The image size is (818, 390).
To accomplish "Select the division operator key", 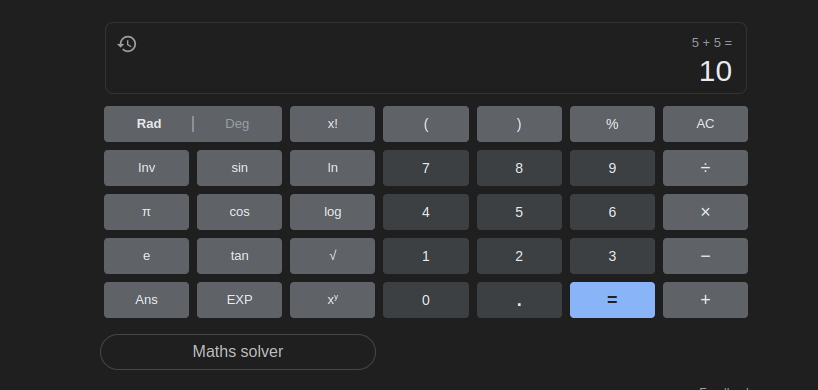I will tap(705, 168).
